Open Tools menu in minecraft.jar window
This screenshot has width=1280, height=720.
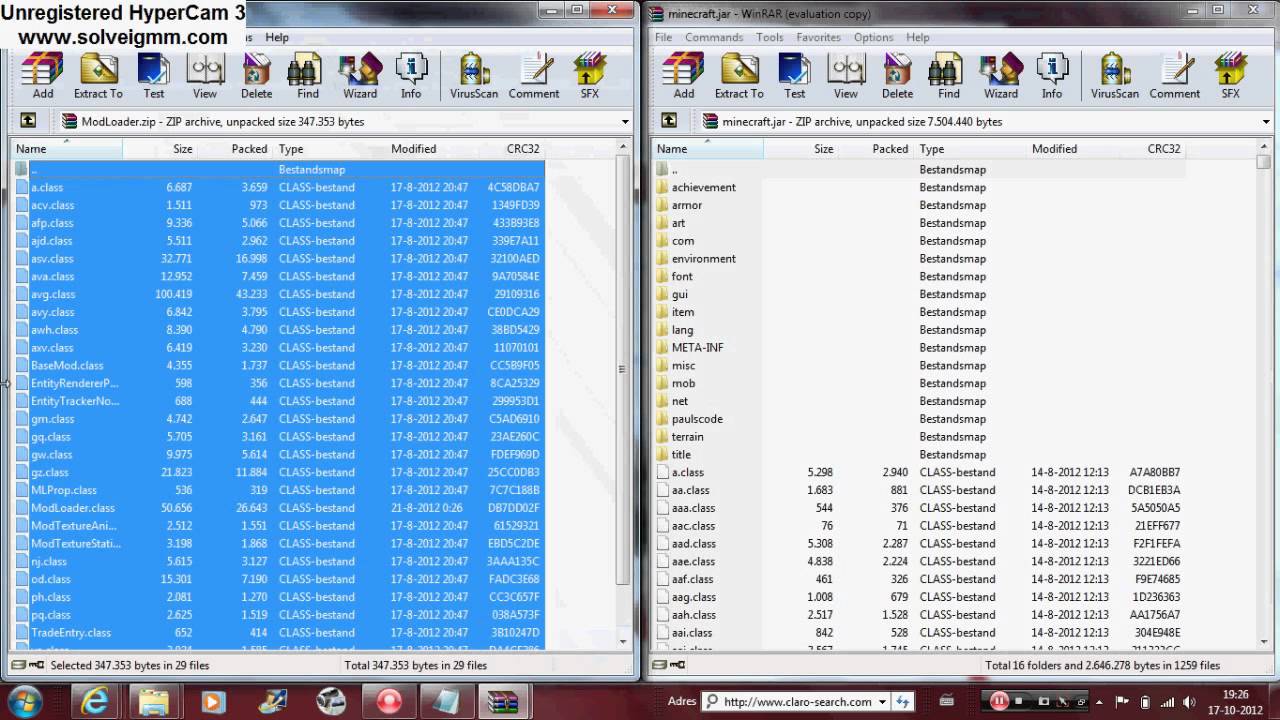click(x=770, y=37)
